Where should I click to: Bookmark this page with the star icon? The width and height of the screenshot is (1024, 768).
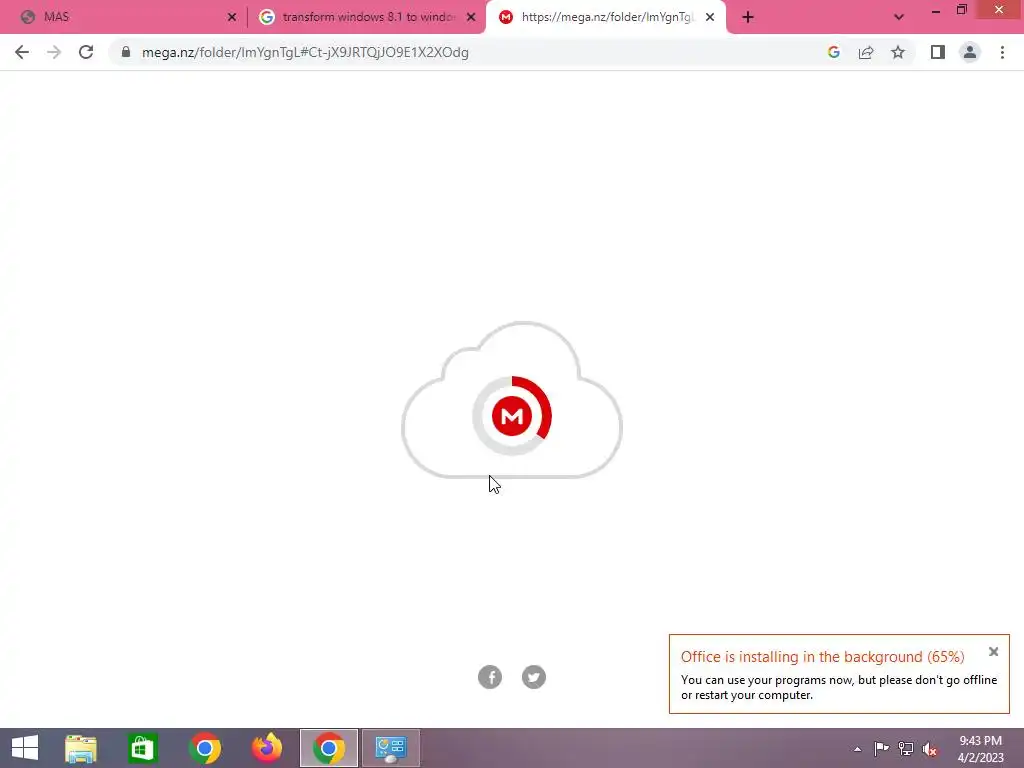(x=898, y=52)
